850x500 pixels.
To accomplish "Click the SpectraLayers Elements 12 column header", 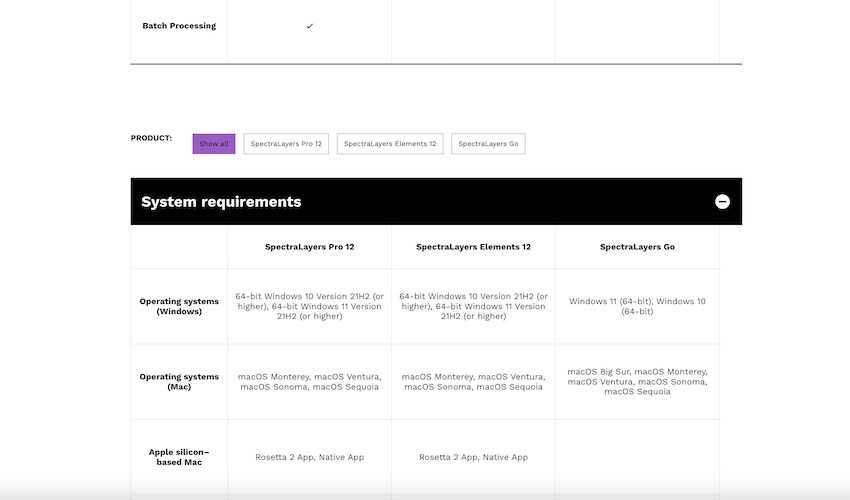I will [x=473, y=246].
